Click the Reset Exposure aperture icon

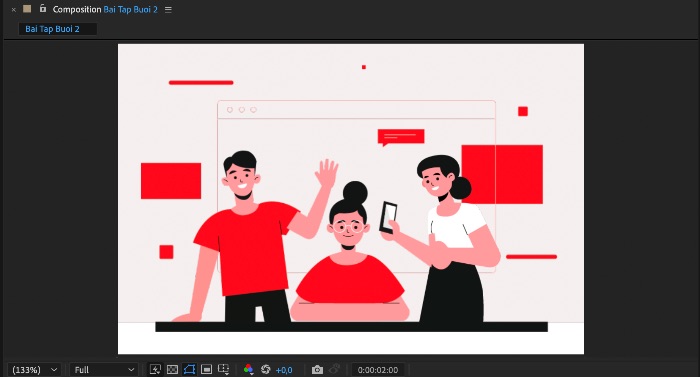(266, 369)
